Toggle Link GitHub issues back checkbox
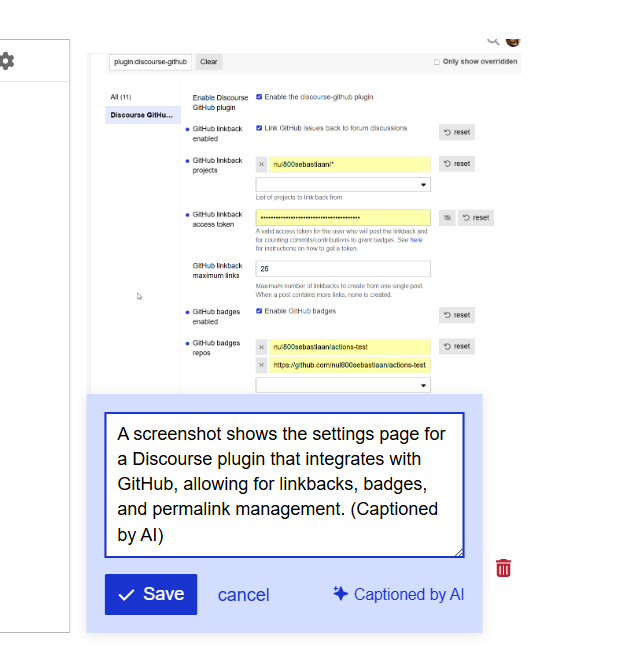This screenshot has width=617, height=652. coord(259,128)
